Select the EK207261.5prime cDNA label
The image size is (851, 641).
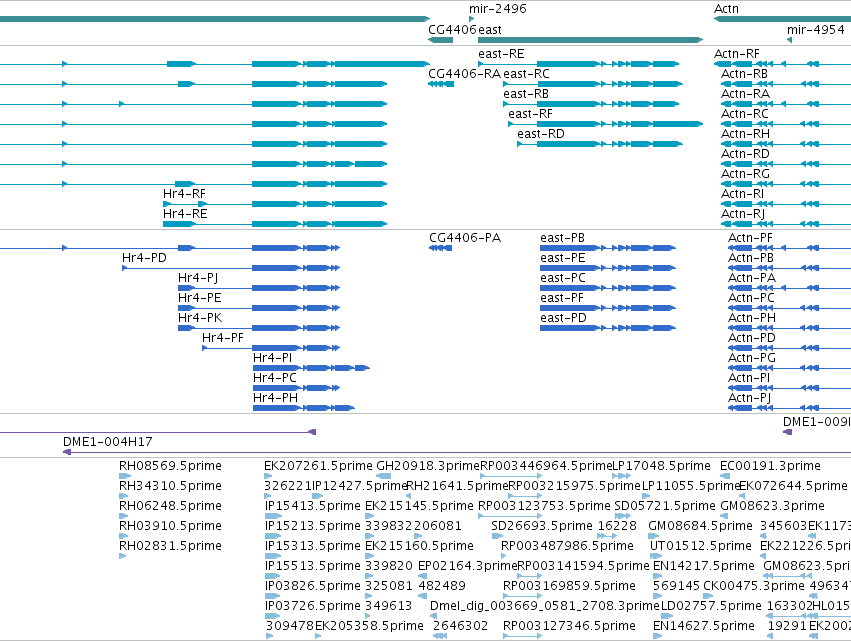(x=318, y=466)
